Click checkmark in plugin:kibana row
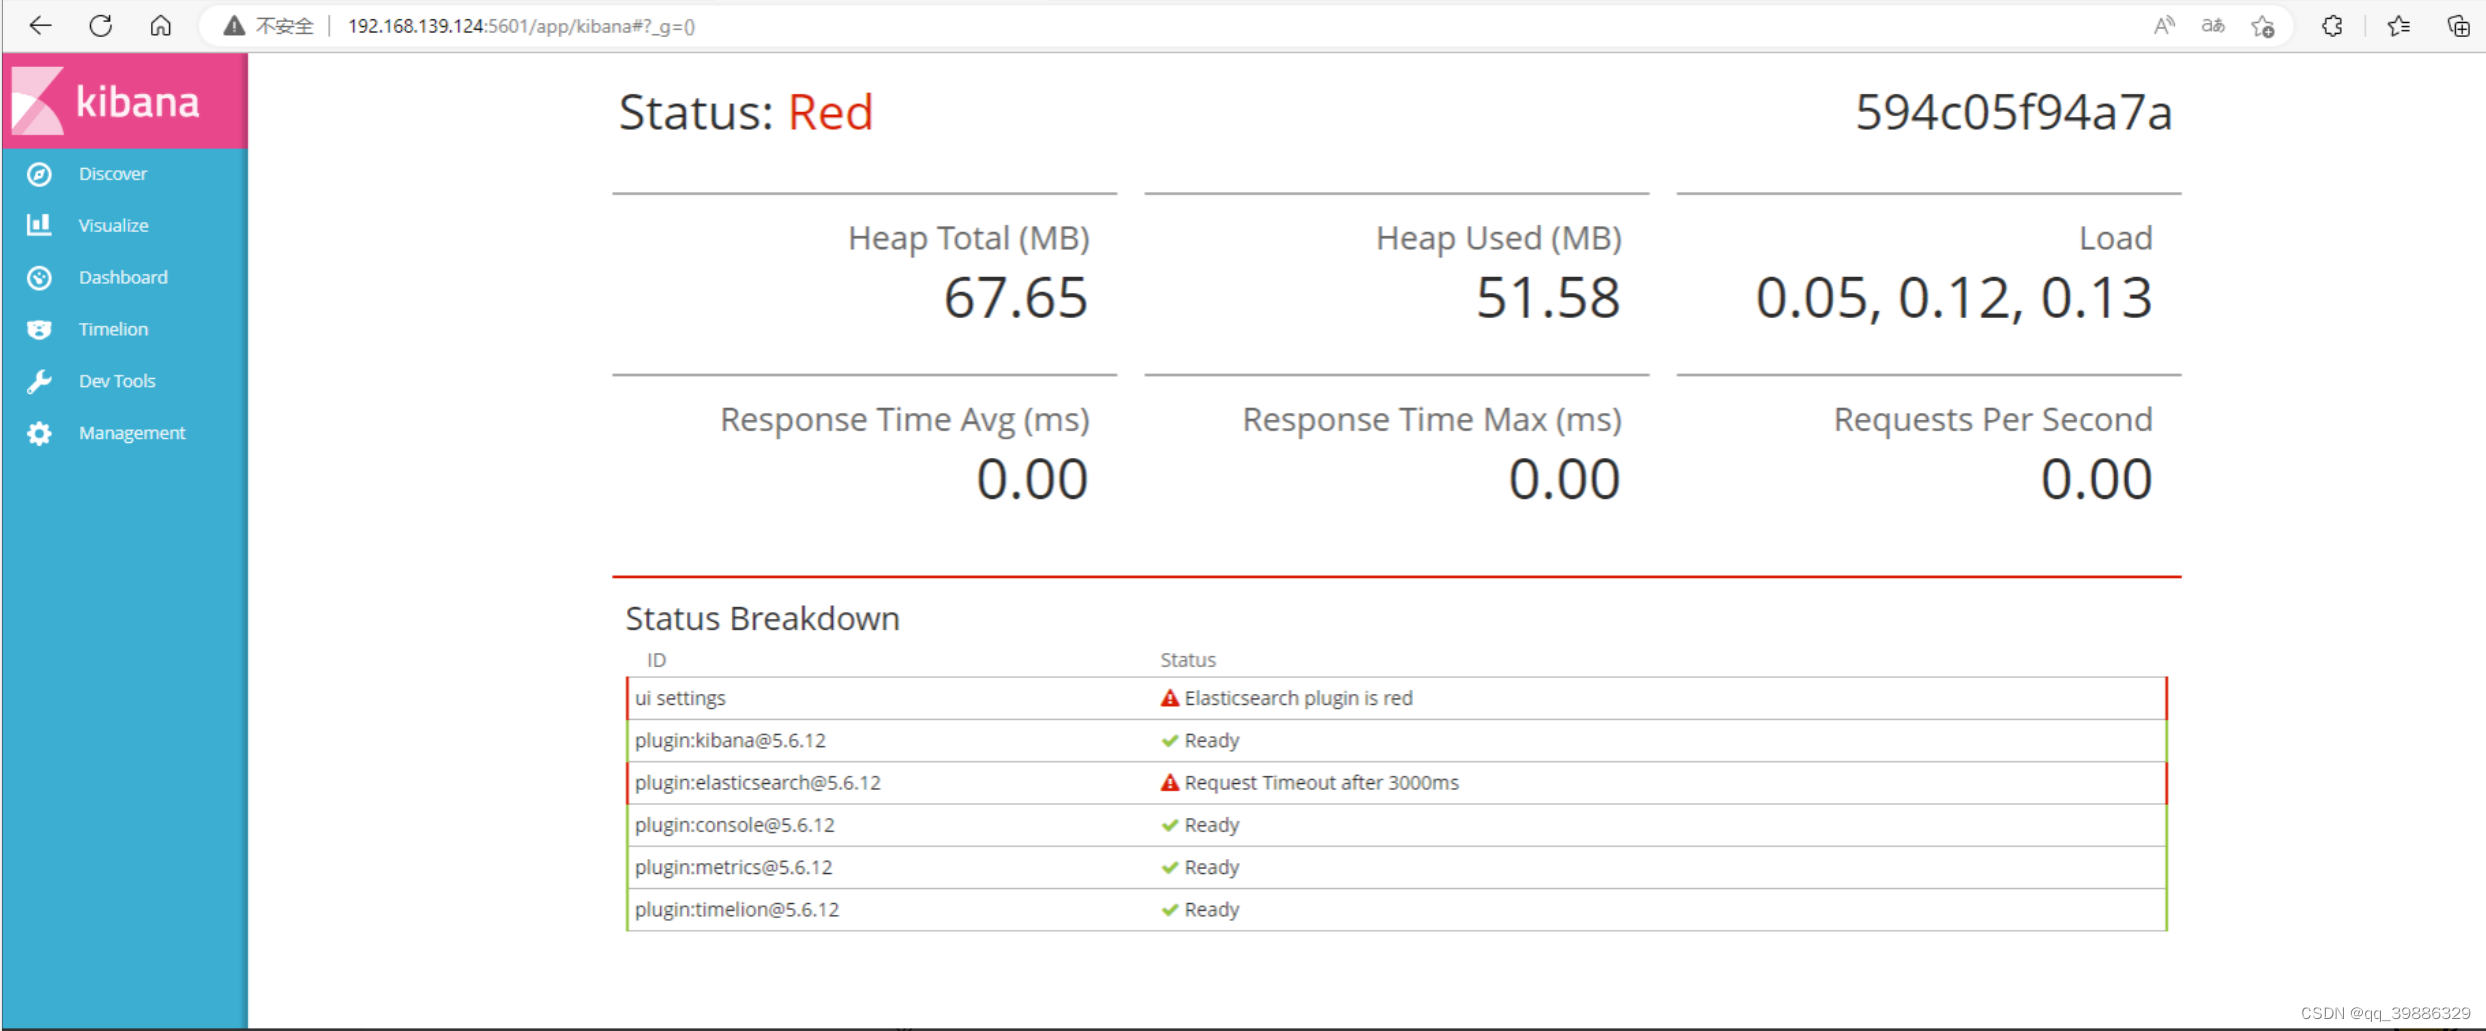The width and height of the screenshot is (2486, 1031). tap(1169, 741)
